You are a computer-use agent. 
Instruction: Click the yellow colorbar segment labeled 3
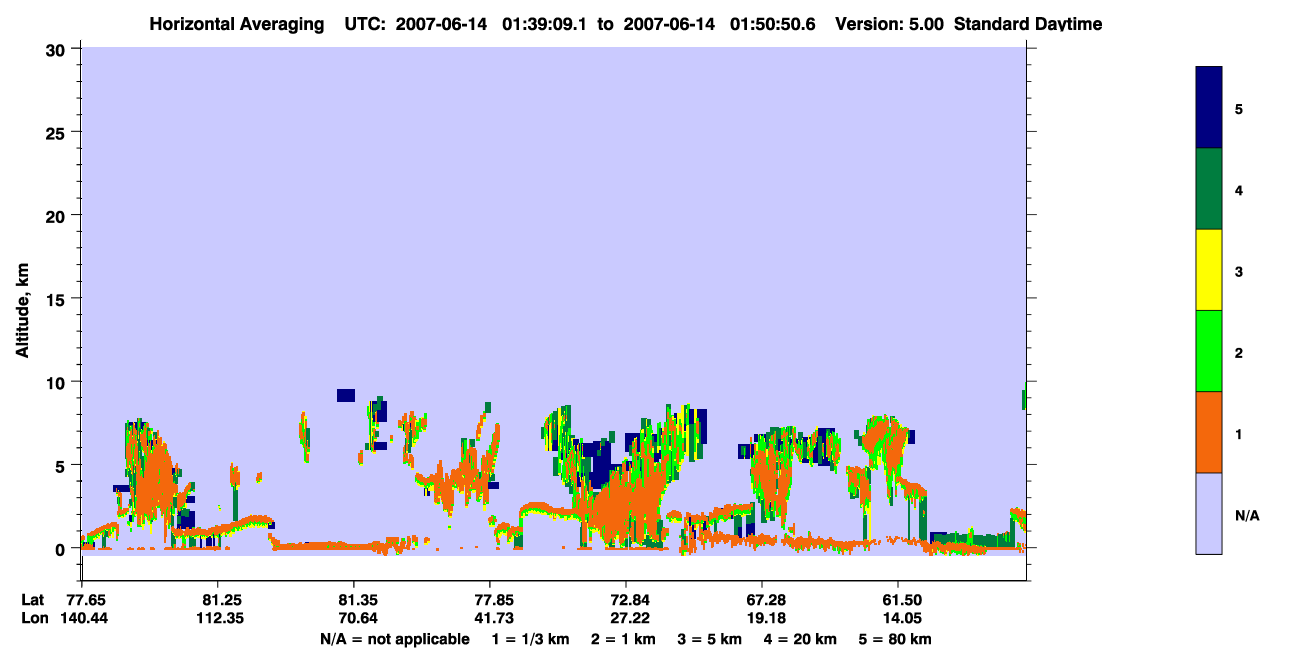click(1209, 270)
